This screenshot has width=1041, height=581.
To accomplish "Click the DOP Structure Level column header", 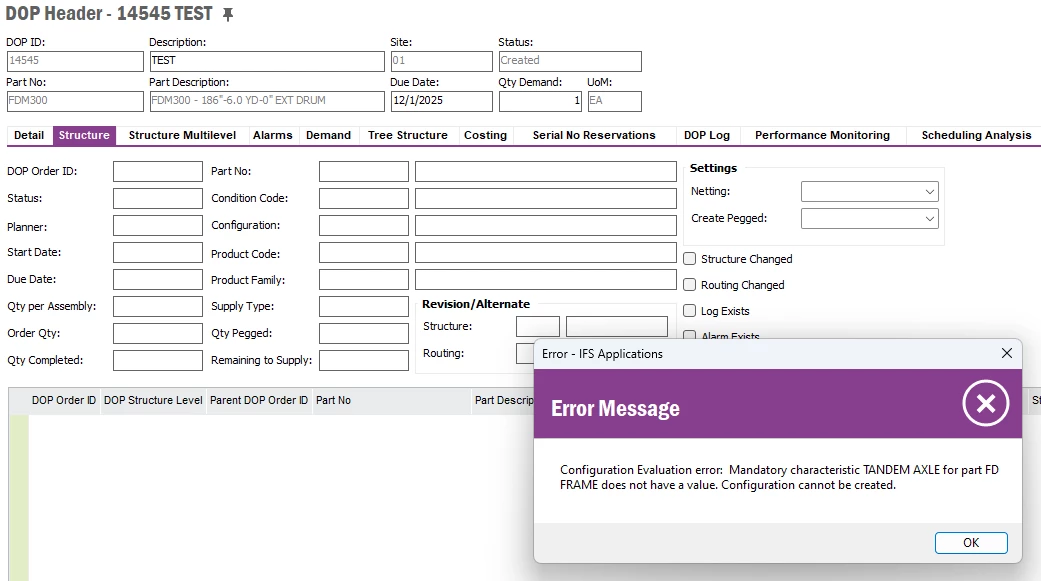I will click(153, 400).
